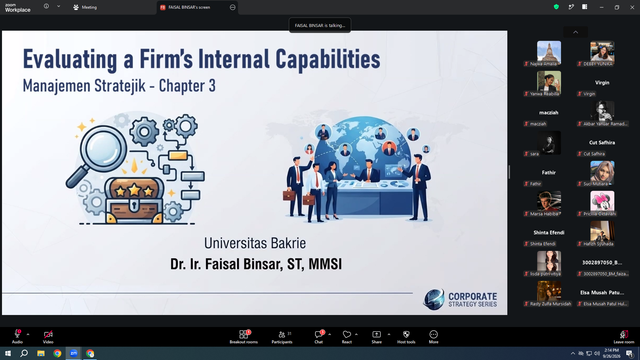Screen dimensions: 640x360
Task: Select Hafizh Syuhada's video thumbnail
Action: (602, 233)
